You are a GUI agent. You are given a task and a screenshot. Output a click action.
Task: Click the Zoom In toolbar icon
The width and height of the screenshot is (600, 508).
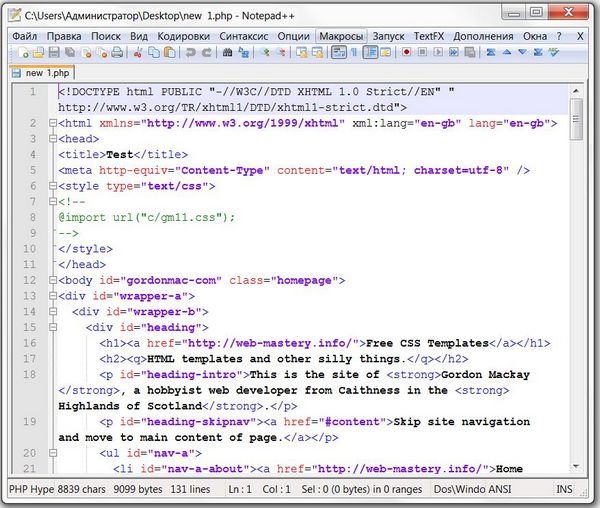pyautogui.click(x=265, y=52)
